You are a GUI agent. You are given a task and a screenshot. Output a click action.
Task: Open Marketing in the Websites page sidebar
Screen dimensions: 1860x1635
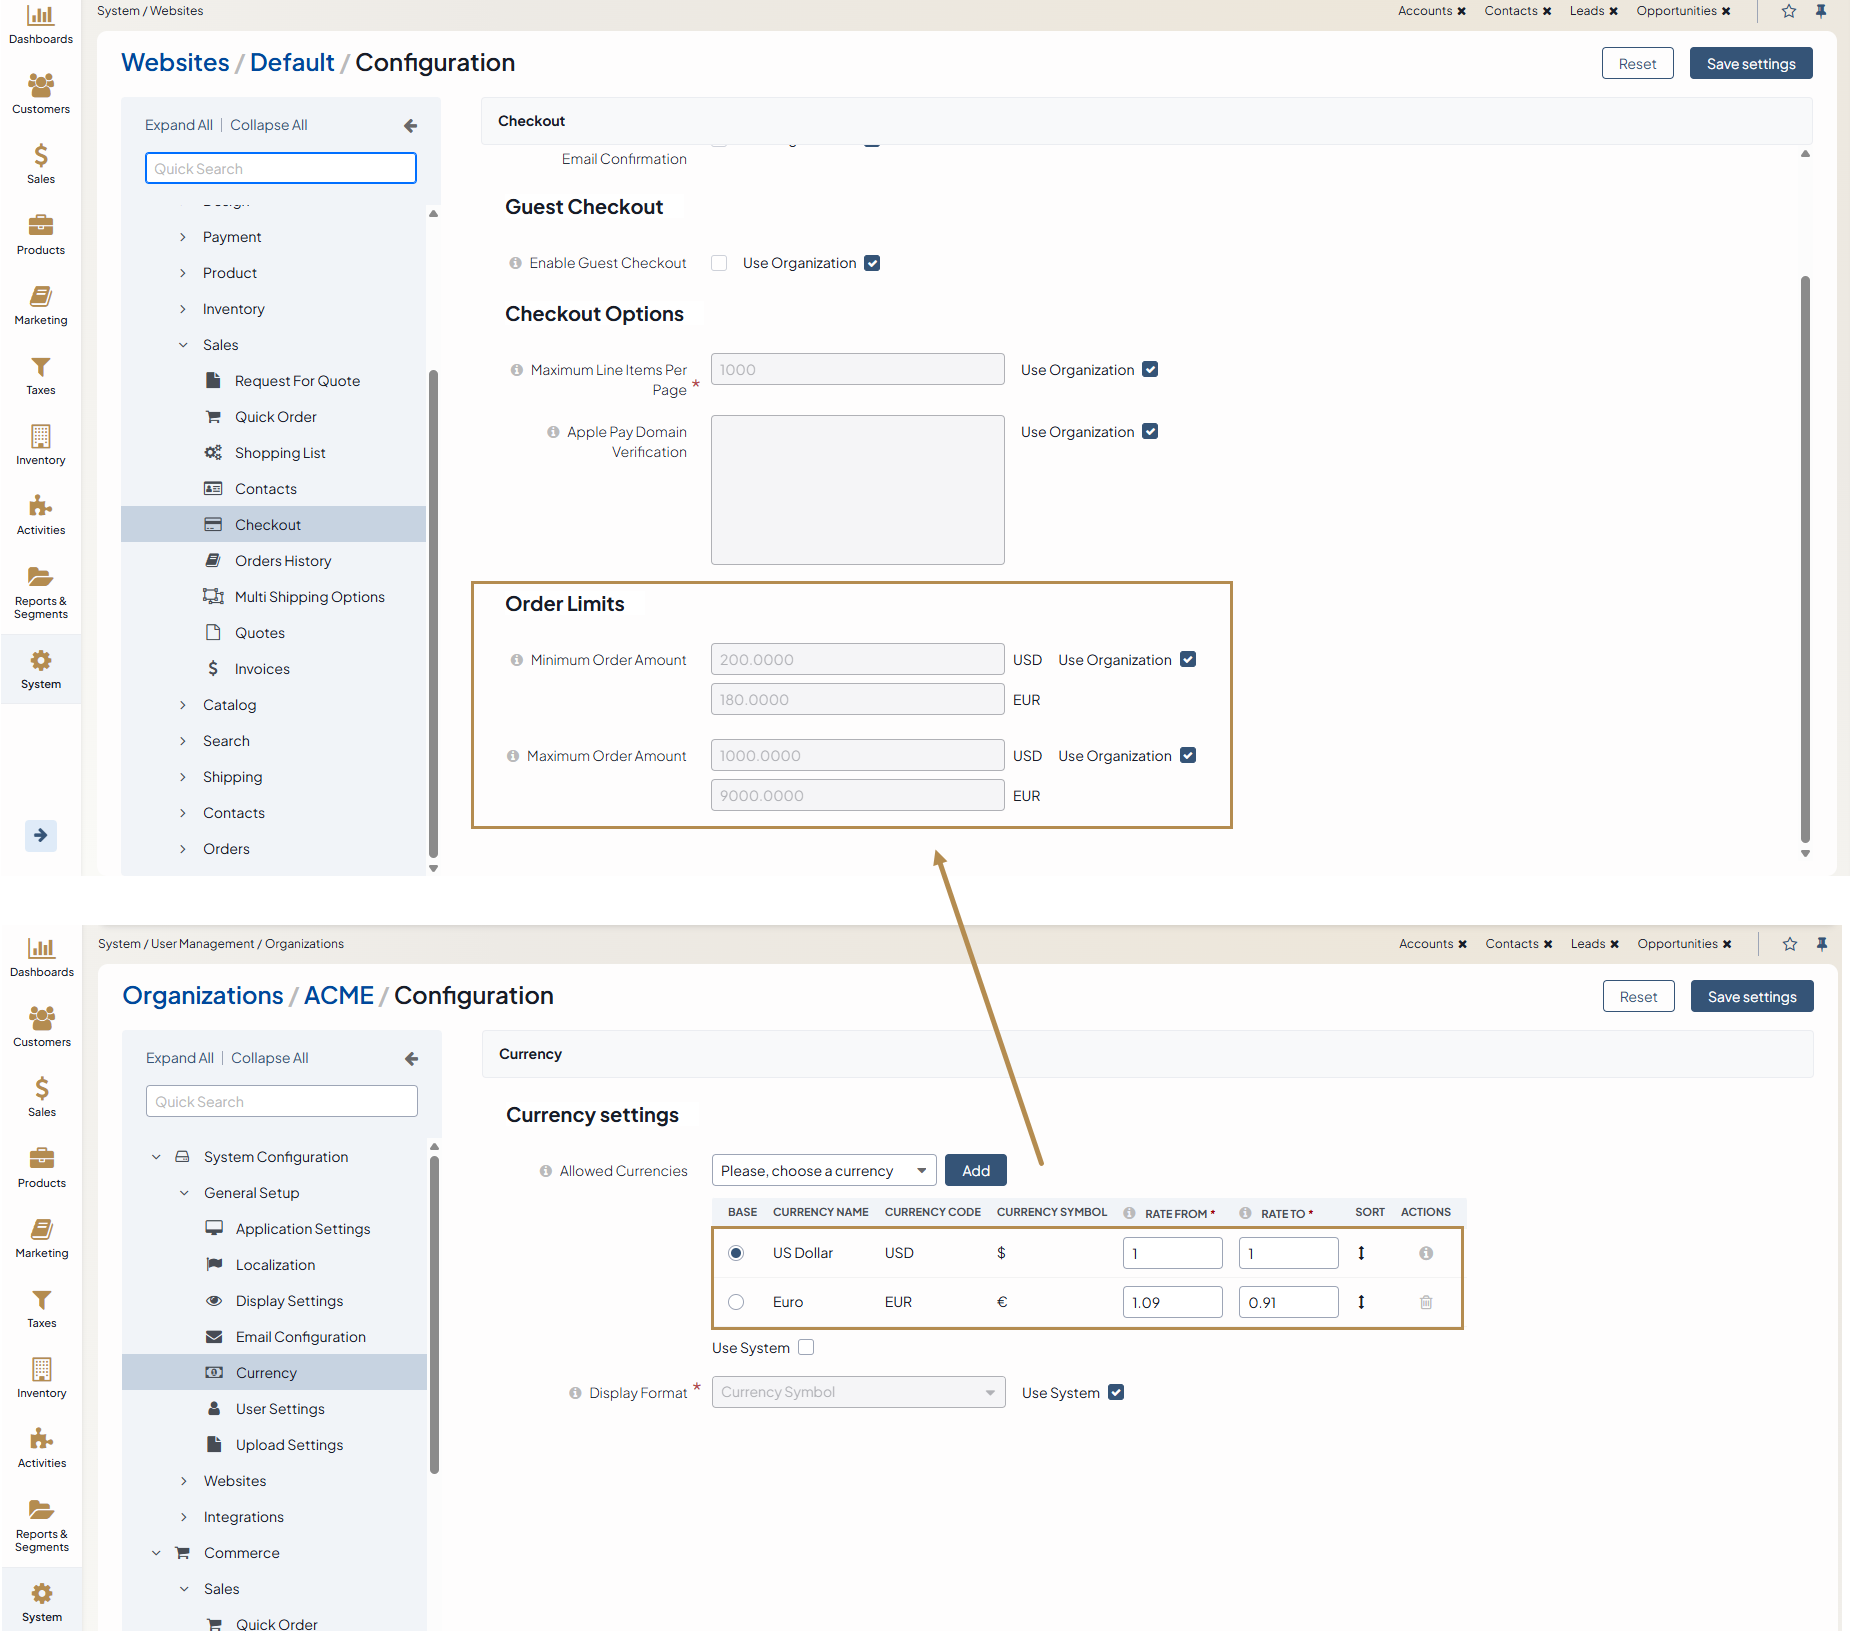pyautogui.click(x=41, y=305)
